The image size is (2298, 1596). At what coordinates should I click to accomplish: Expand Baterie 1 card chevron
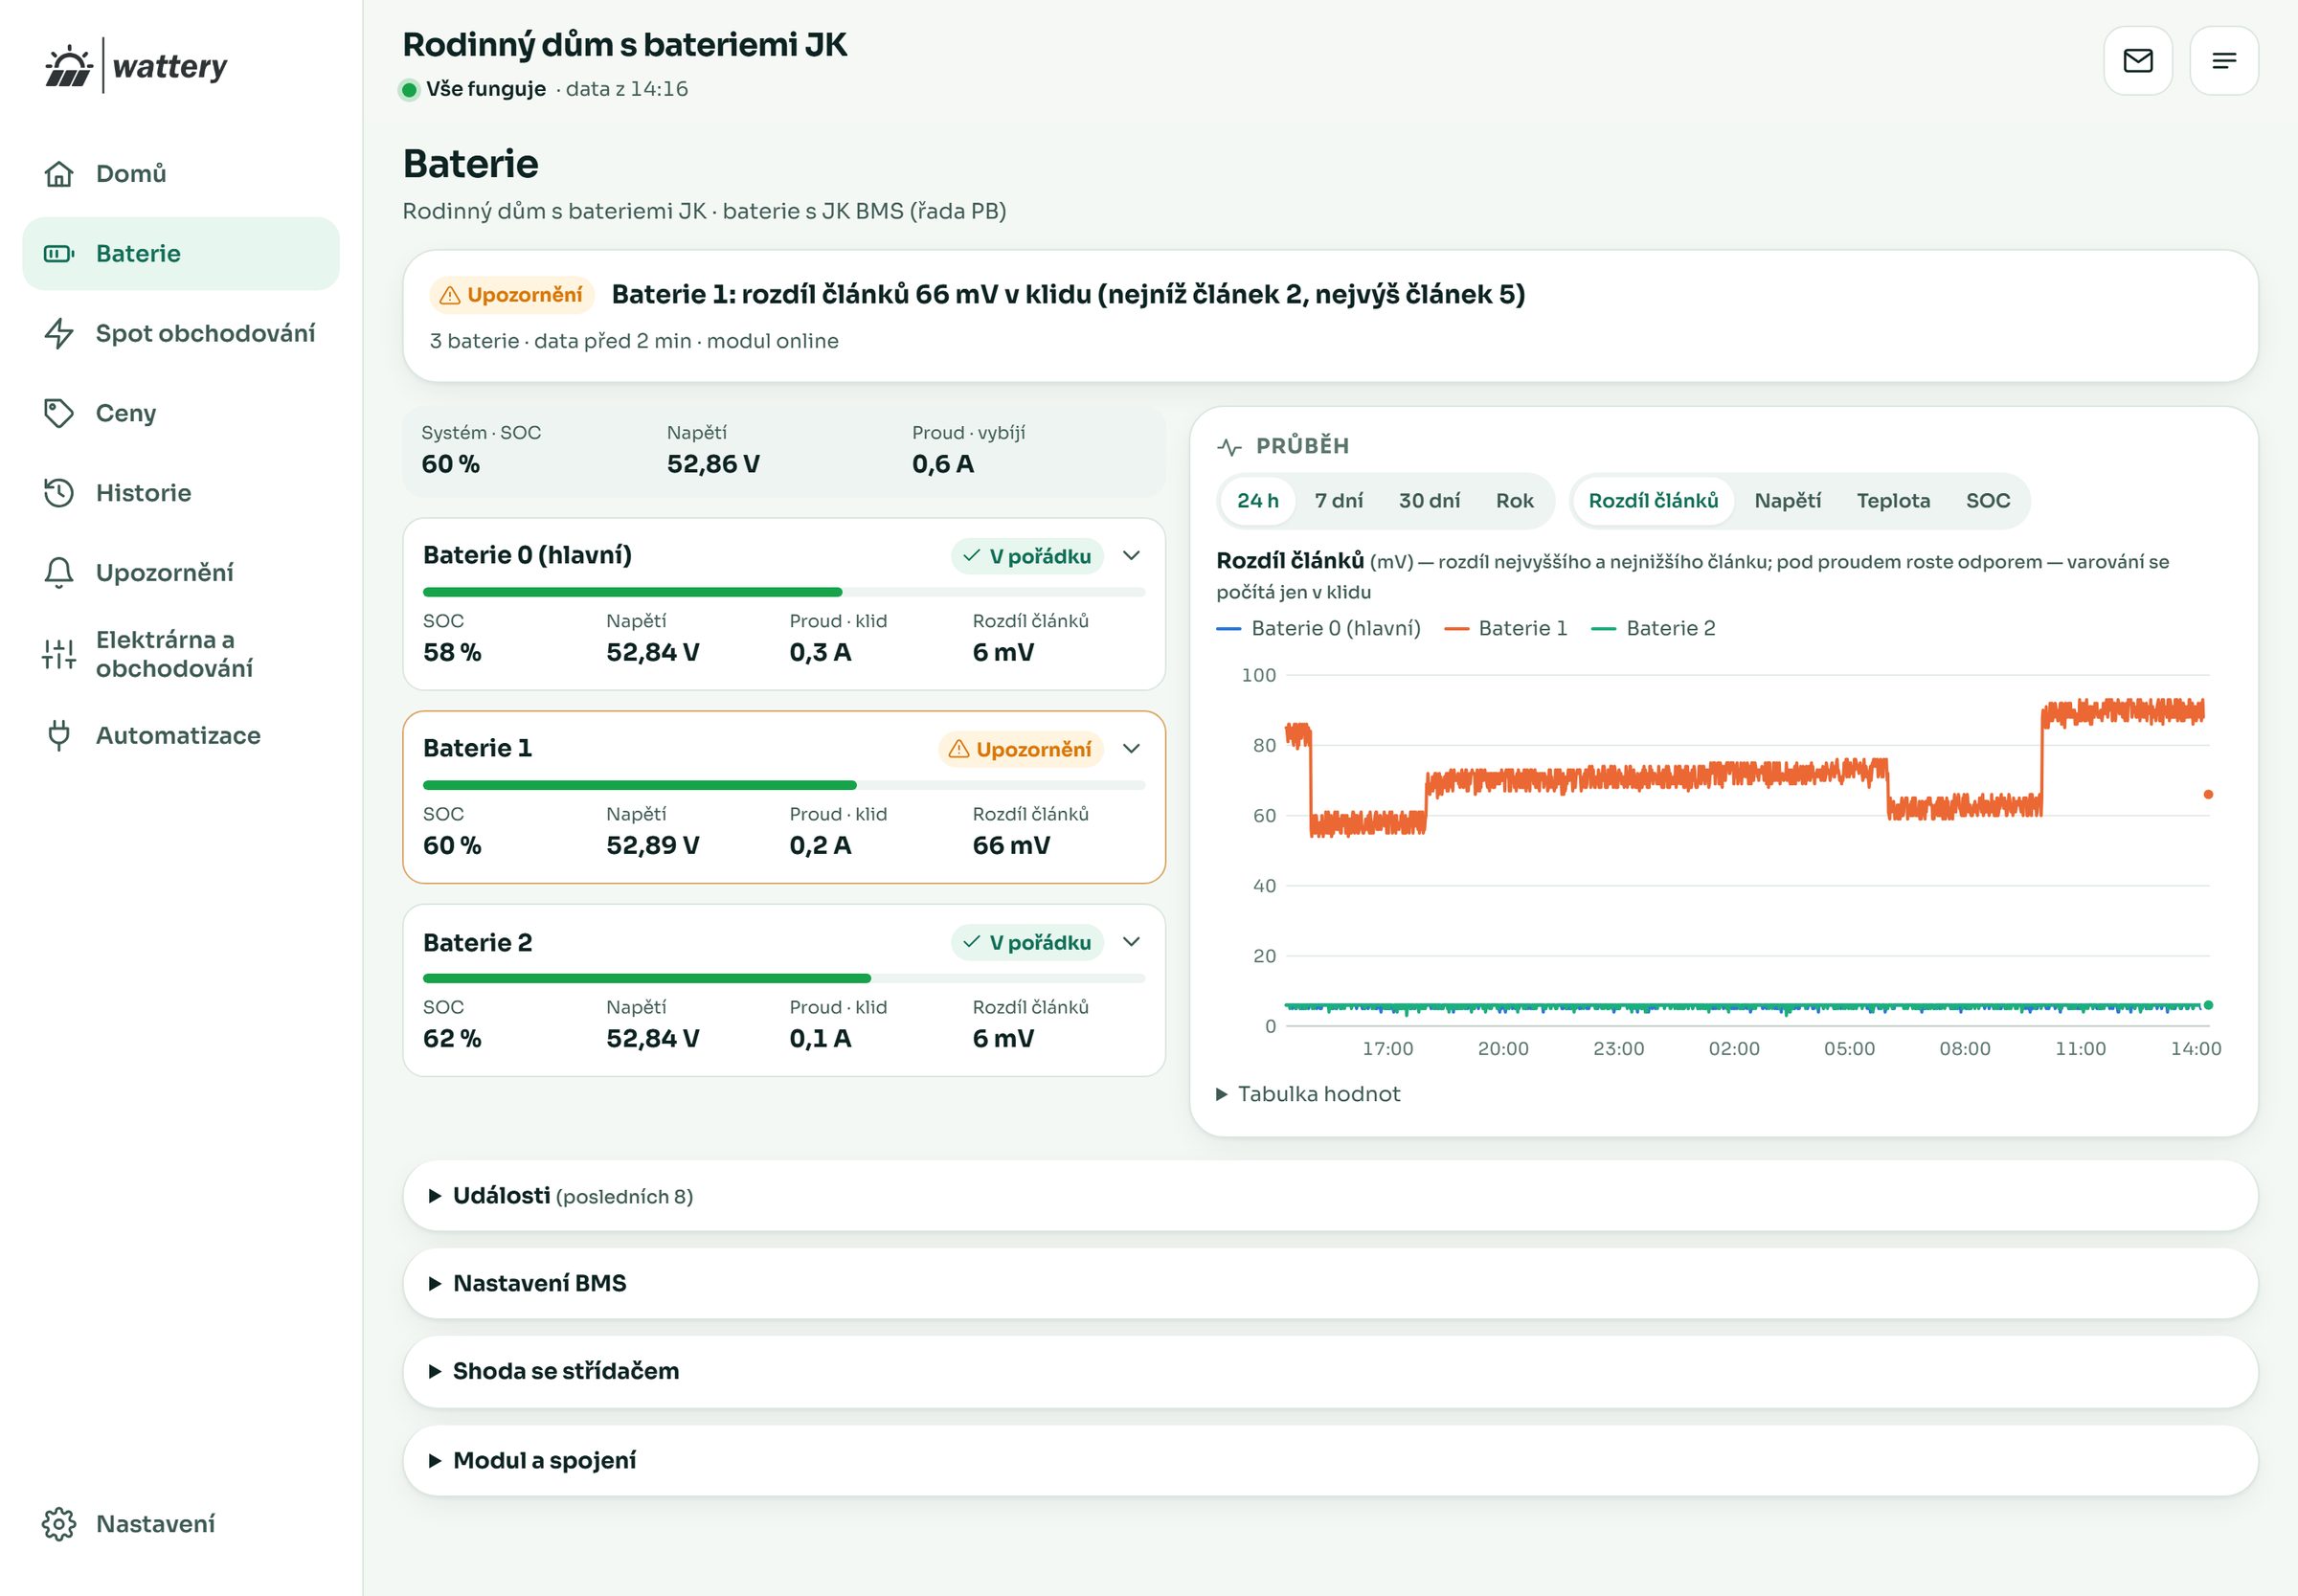1131,749
